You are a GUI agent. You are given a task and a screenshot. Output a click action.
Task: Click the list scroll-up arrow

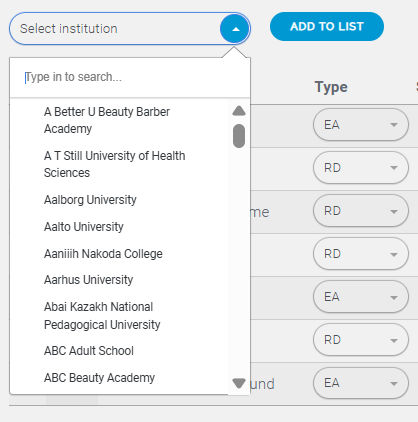239,111
